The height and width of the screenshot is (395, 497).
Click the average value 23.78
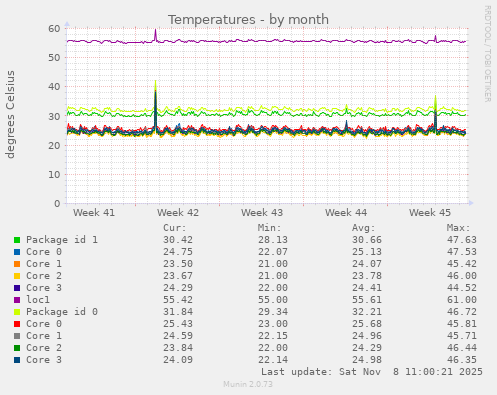367,276
